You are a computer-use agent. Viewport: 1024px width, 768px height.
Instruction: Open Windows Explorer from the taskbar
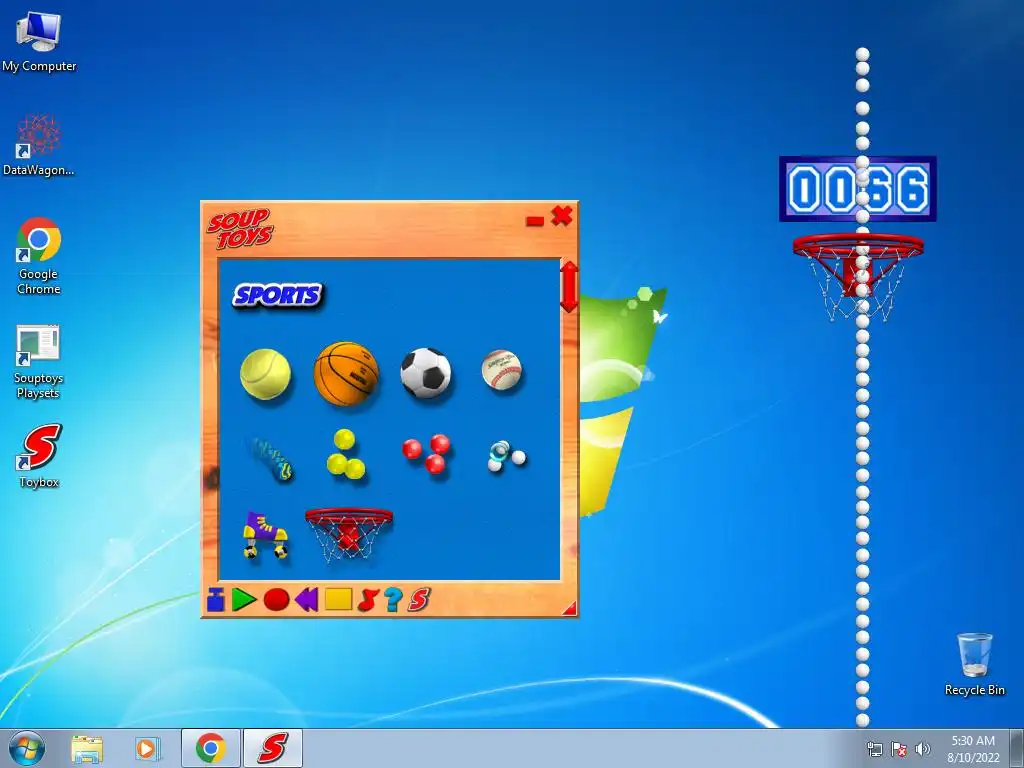[x=87, y=749]
